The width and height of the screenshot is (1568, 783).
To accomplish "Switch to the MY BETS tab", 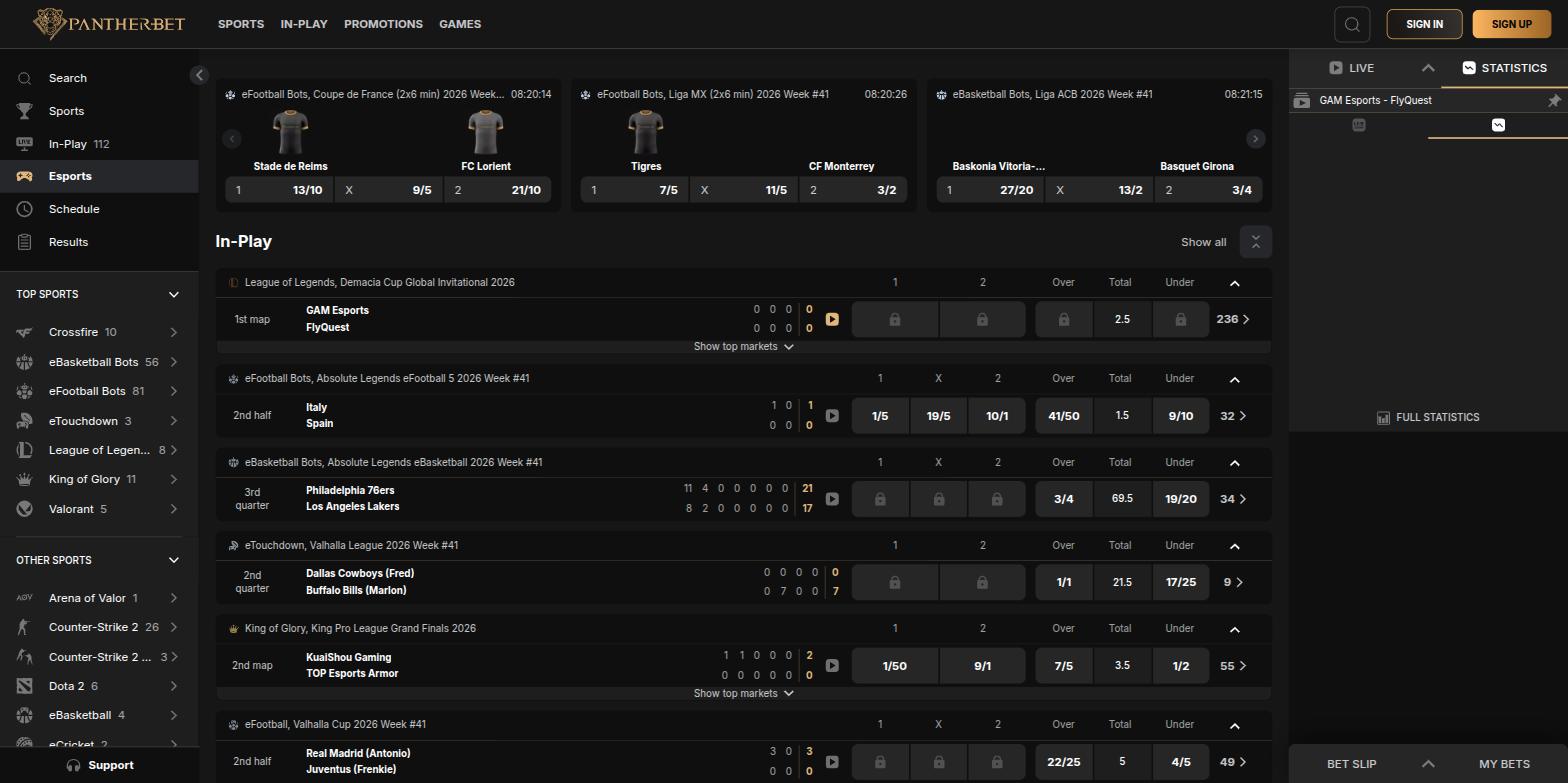I will 1504,764.
